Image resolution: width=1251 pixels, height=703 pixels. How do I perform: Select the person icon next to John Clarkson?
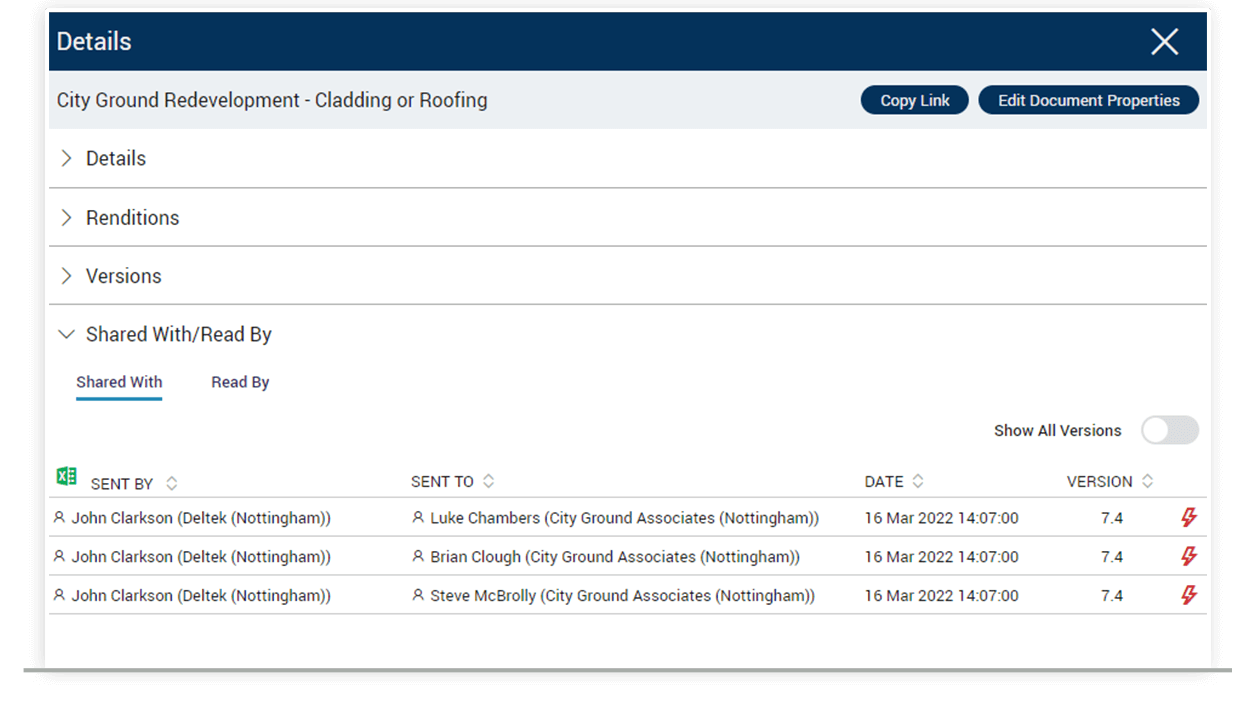62,518
